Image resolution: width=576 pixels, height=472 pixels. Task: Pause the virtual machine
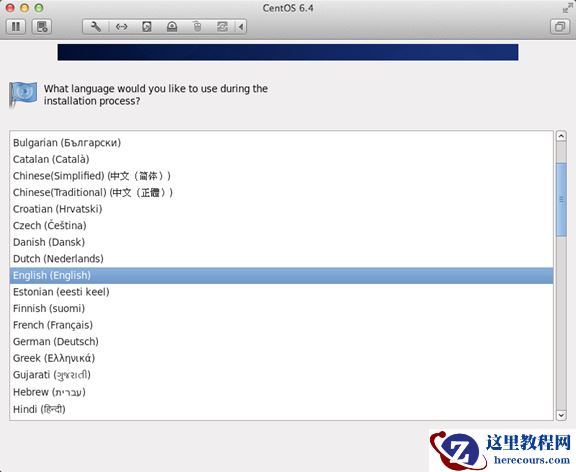pos(16,26)
